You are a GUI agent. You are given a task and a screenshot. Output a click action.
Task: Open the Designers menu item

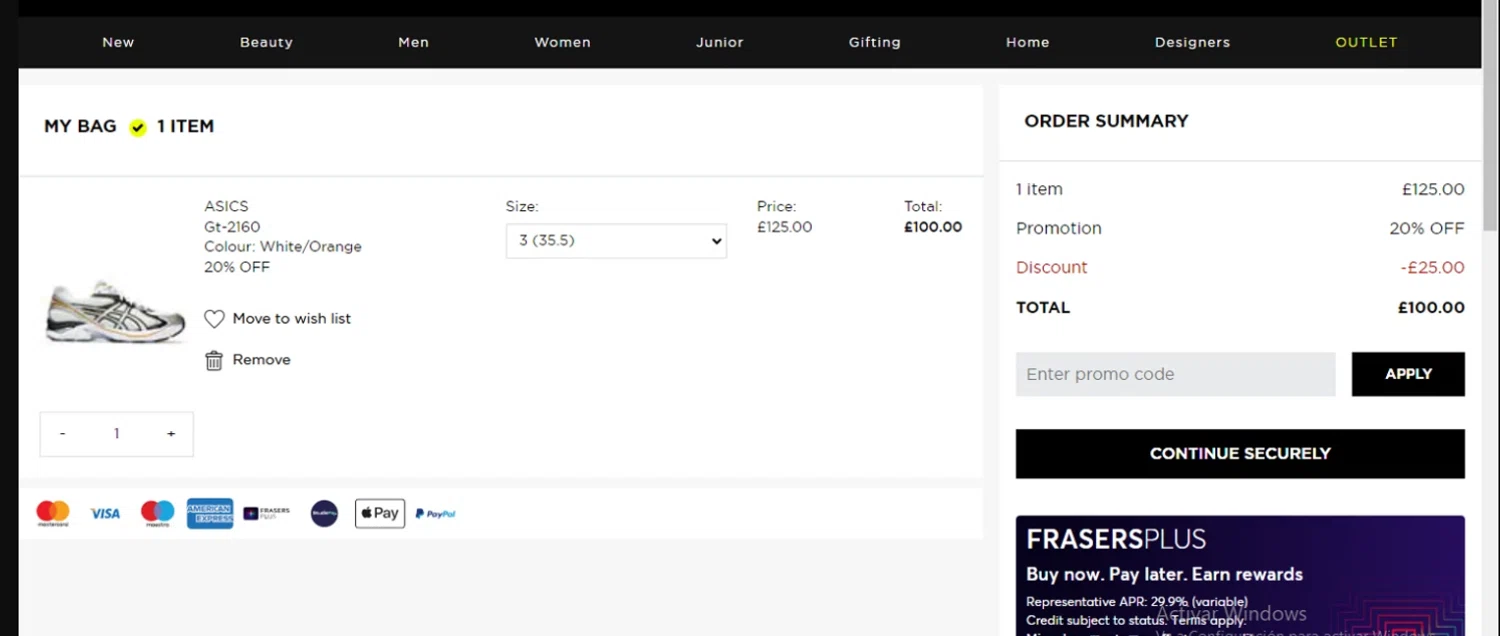coord(1192,42)
